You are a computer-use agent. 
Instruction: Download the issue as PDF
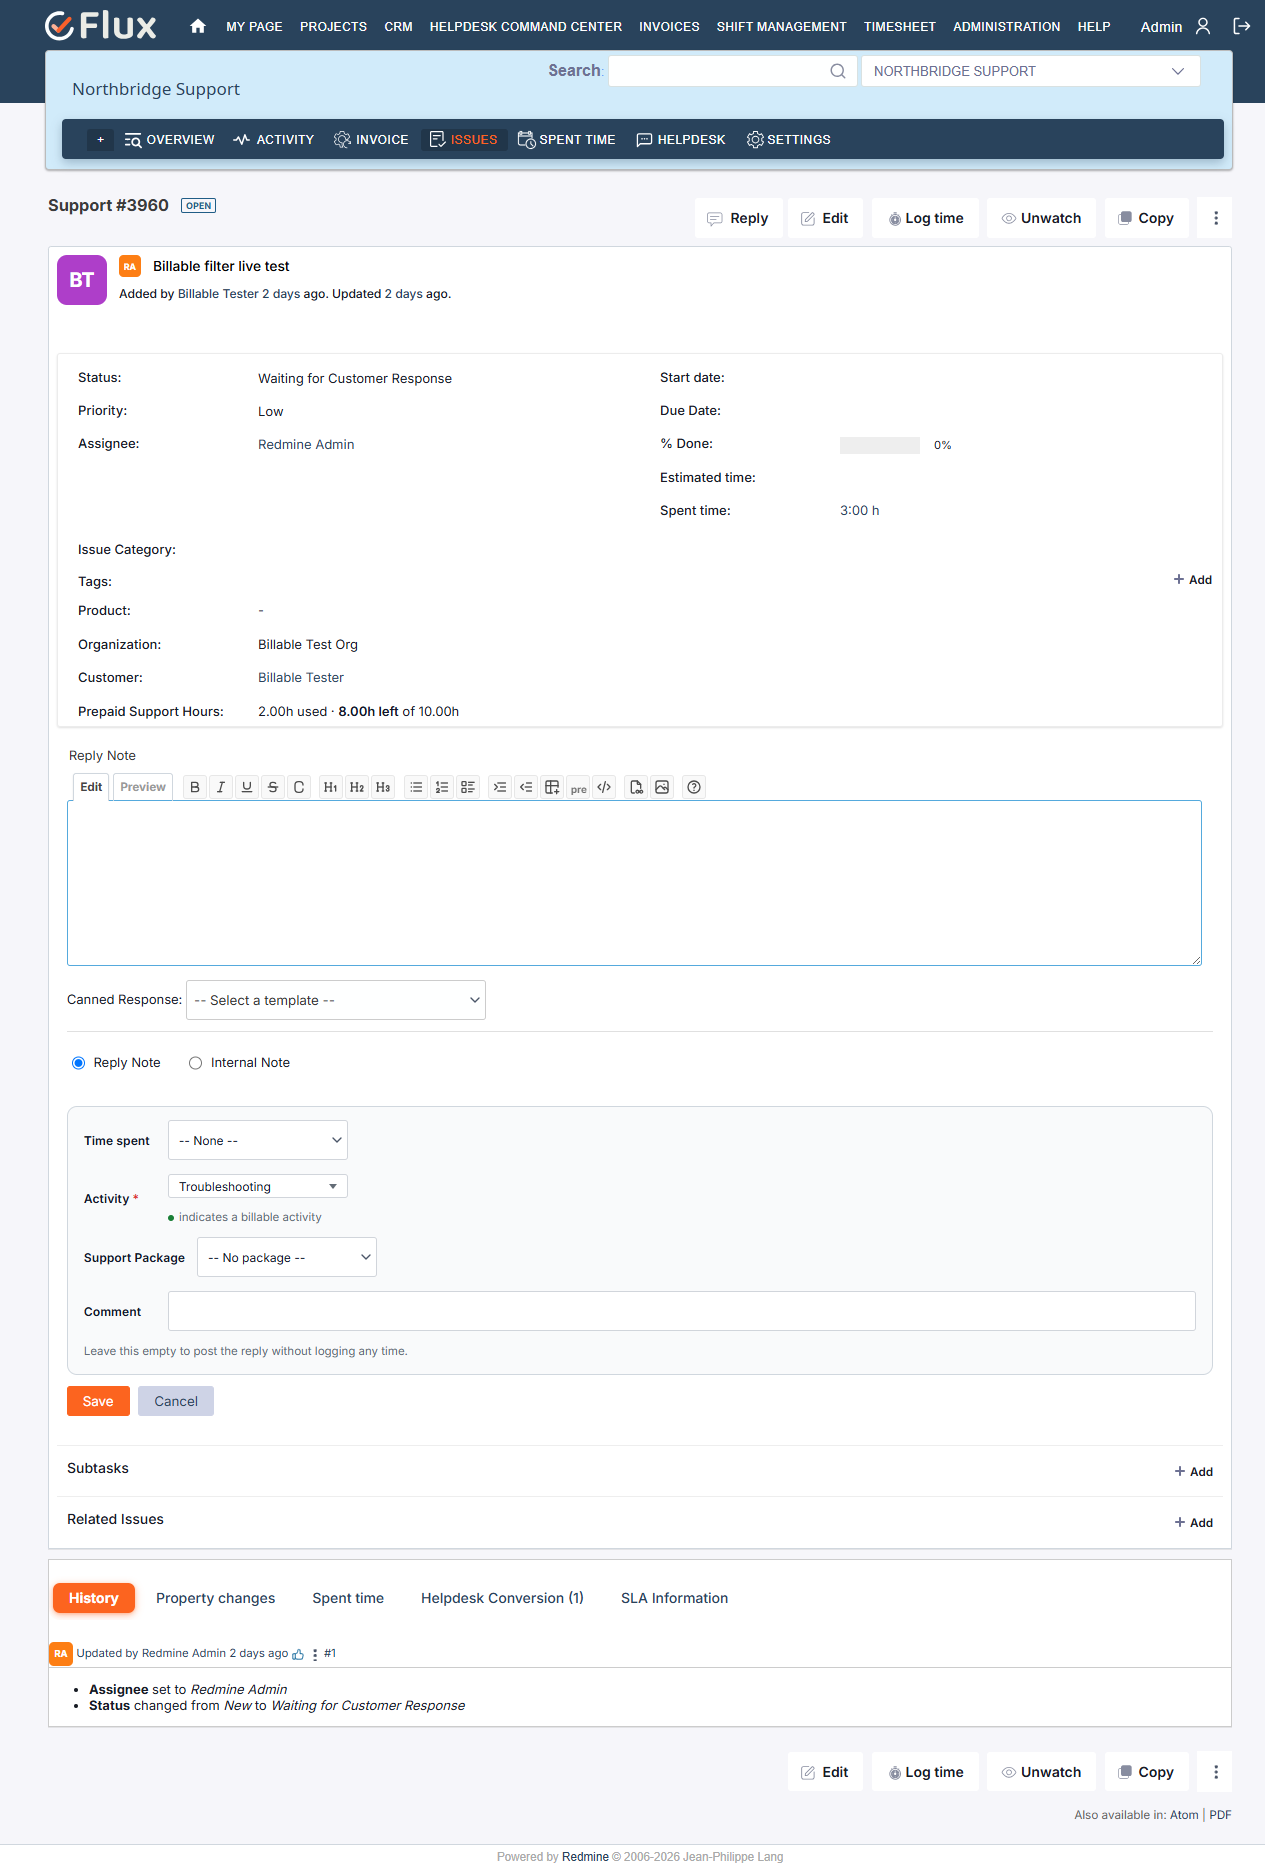[x=1220, y=1815]
